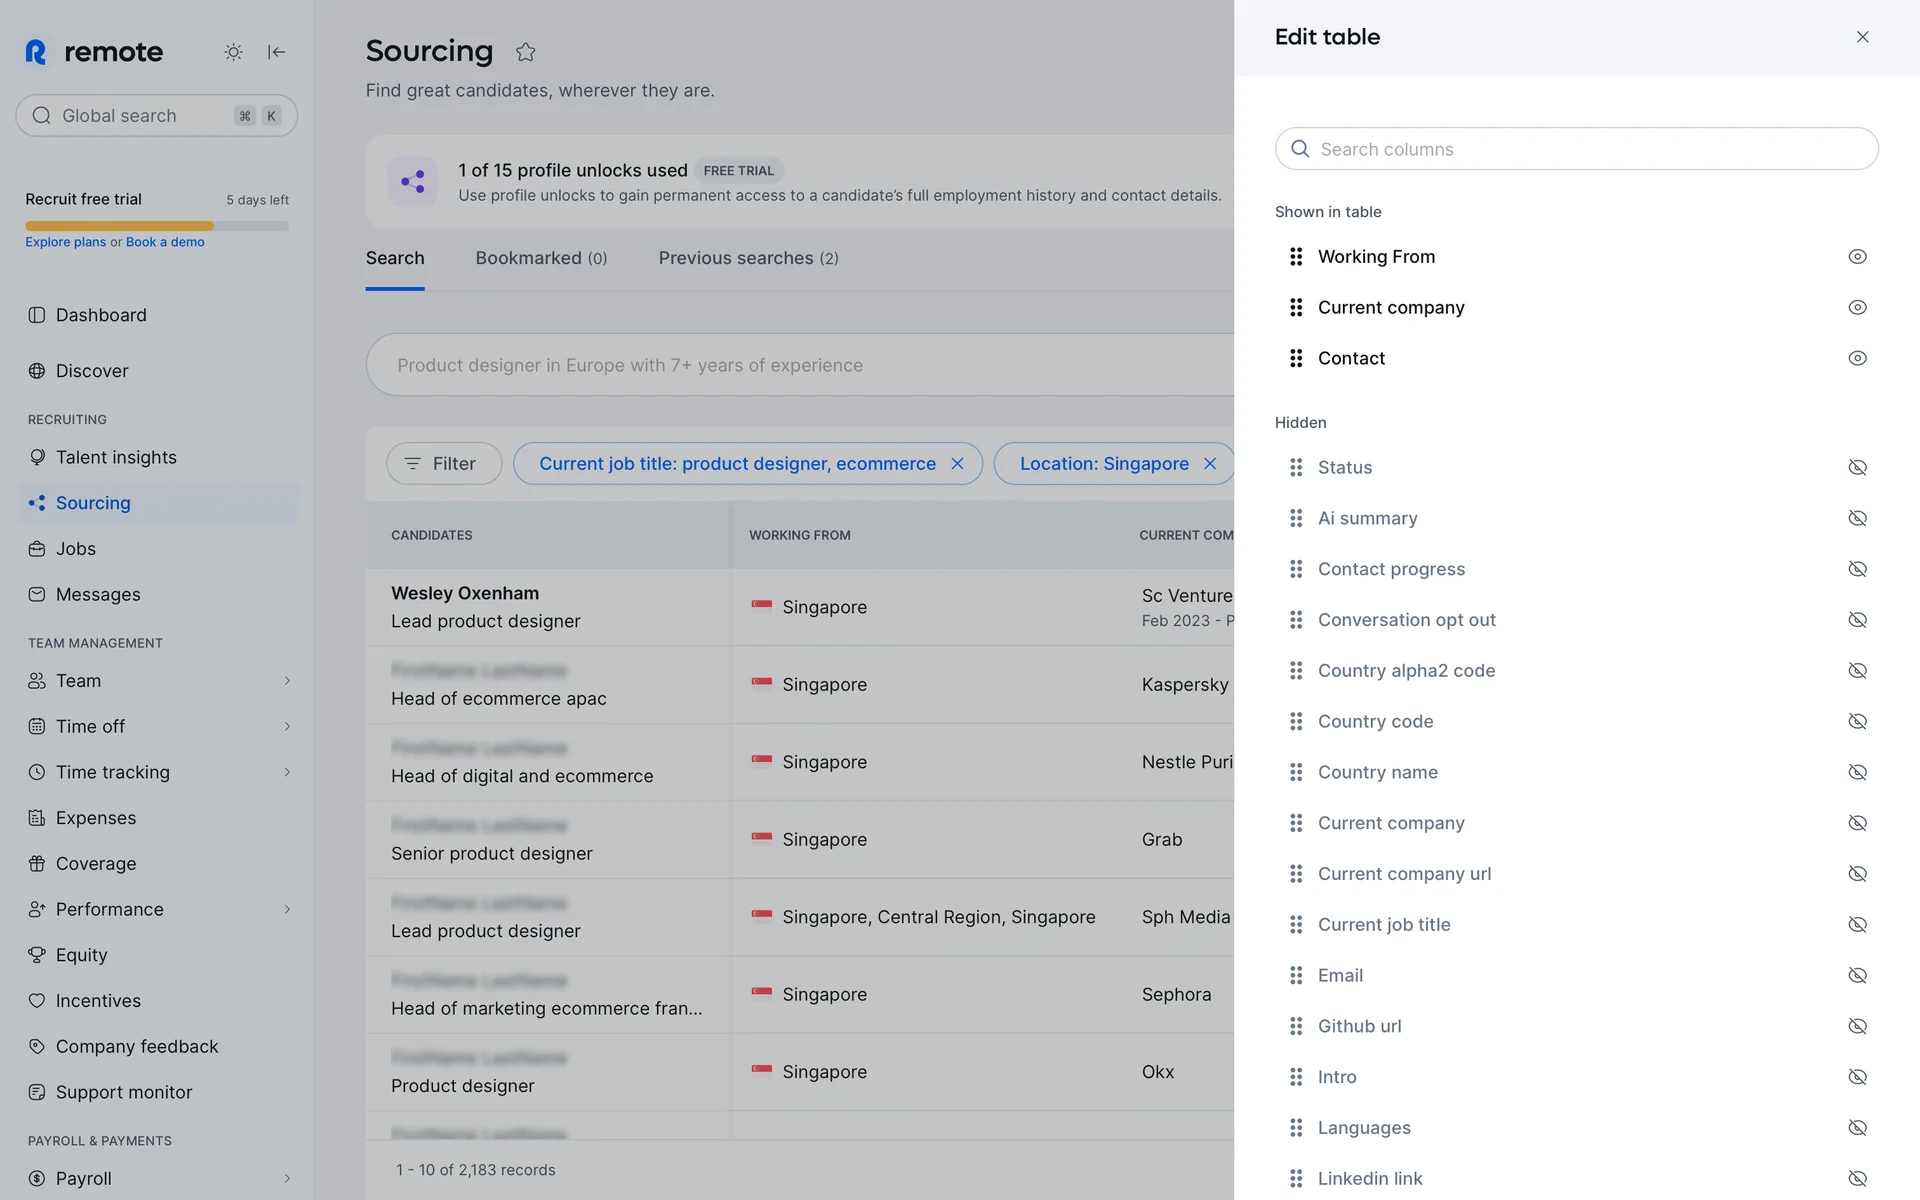
Task: Collapse the sidebar with the arrow icon
Action: click(x=277, y=52)
